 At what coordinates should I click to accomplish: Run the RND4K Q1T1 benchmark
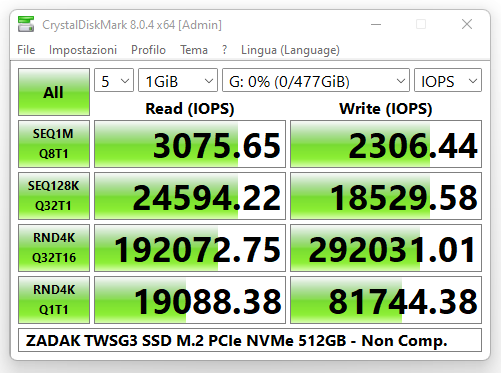pos(54,300)
